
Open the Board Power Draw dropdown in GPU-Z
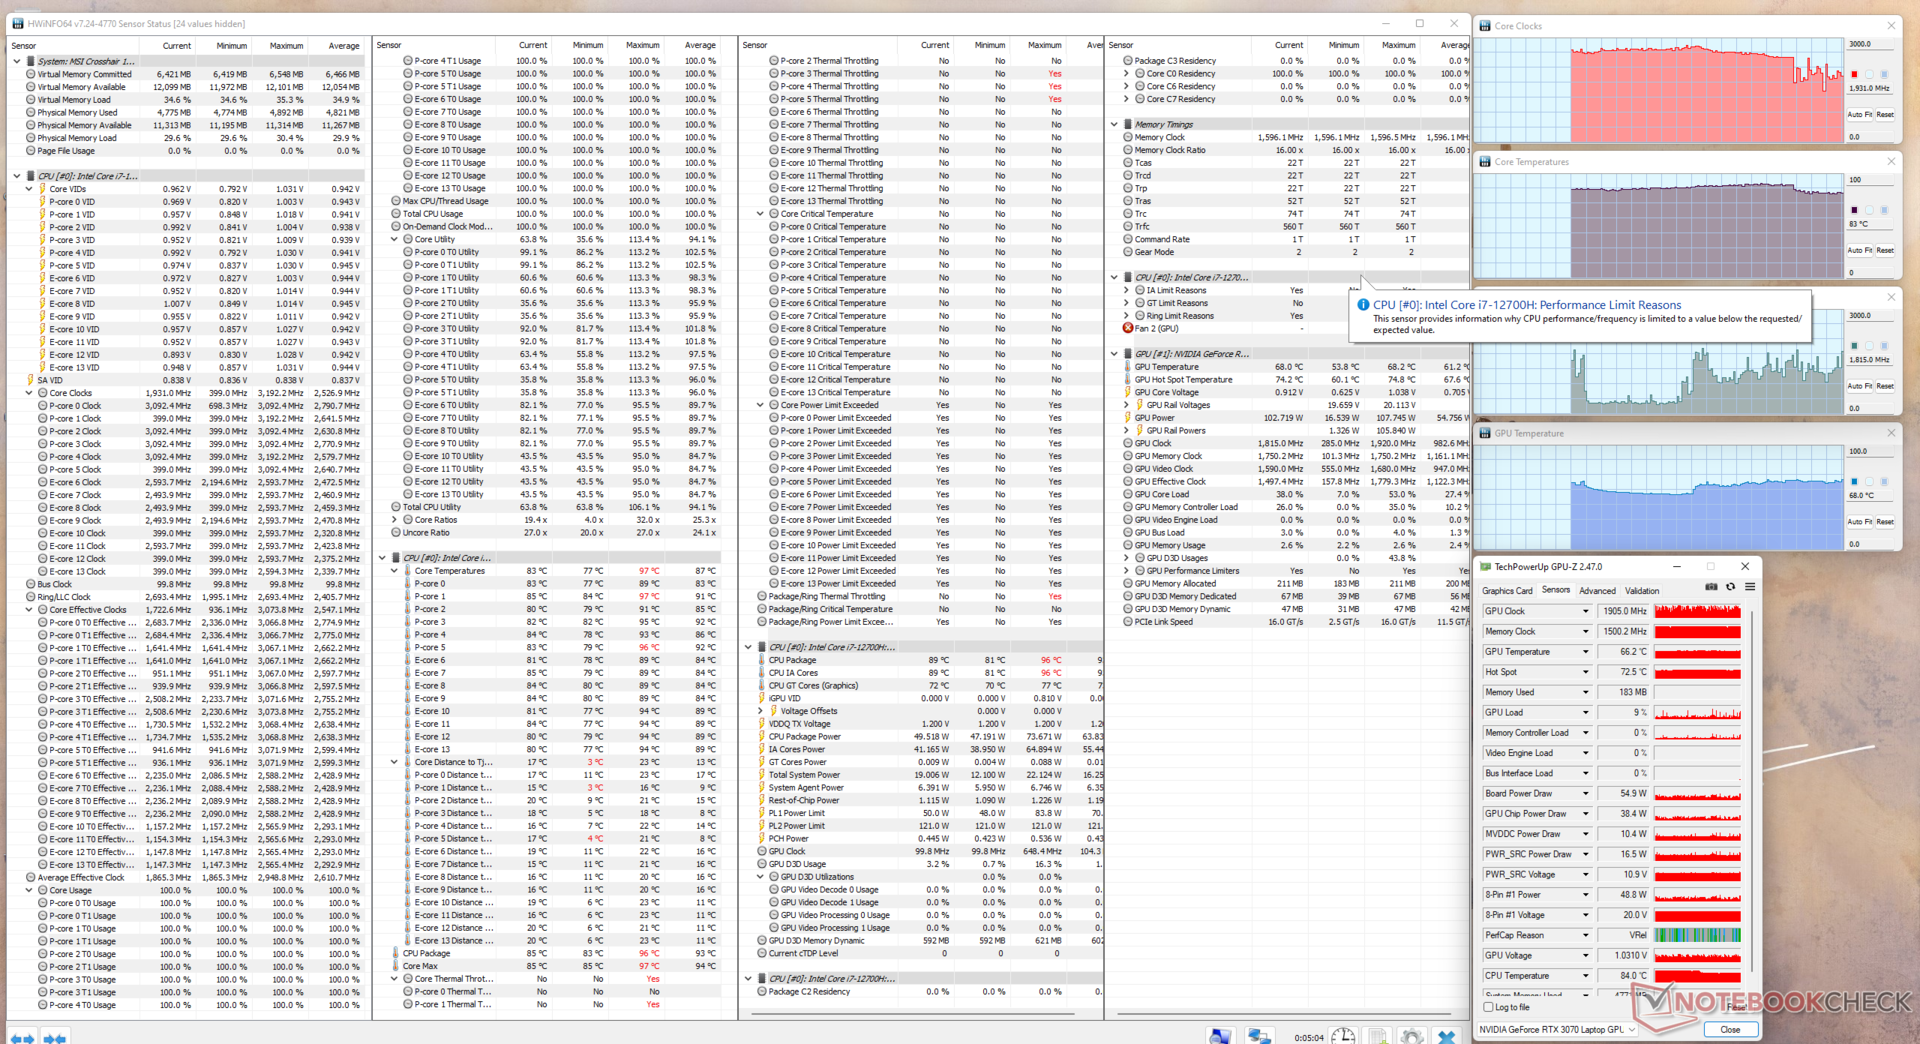[1585, 793]
